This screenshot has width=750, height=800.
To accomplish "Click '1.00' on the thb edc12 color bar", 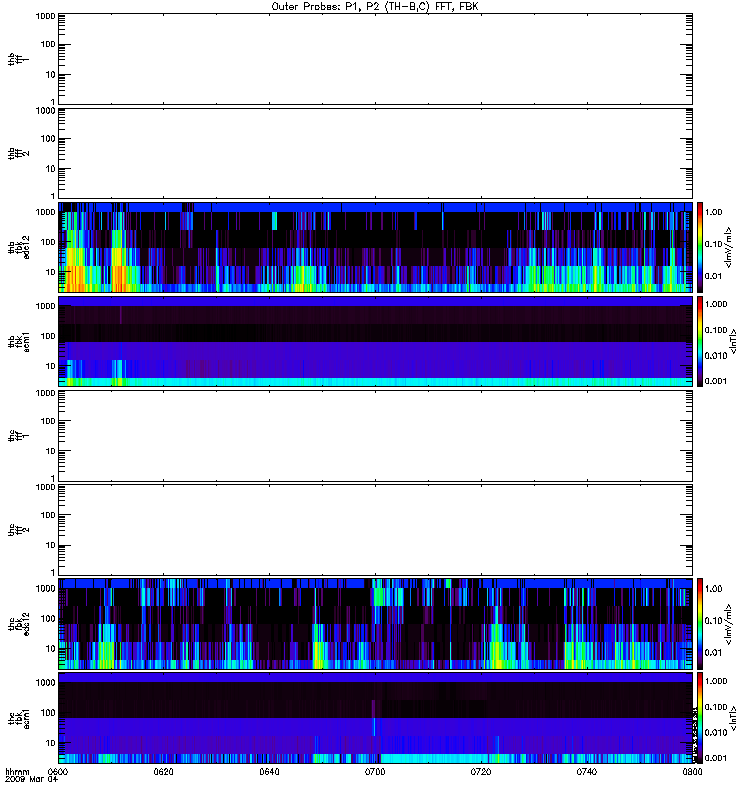I will click(713, 212).
